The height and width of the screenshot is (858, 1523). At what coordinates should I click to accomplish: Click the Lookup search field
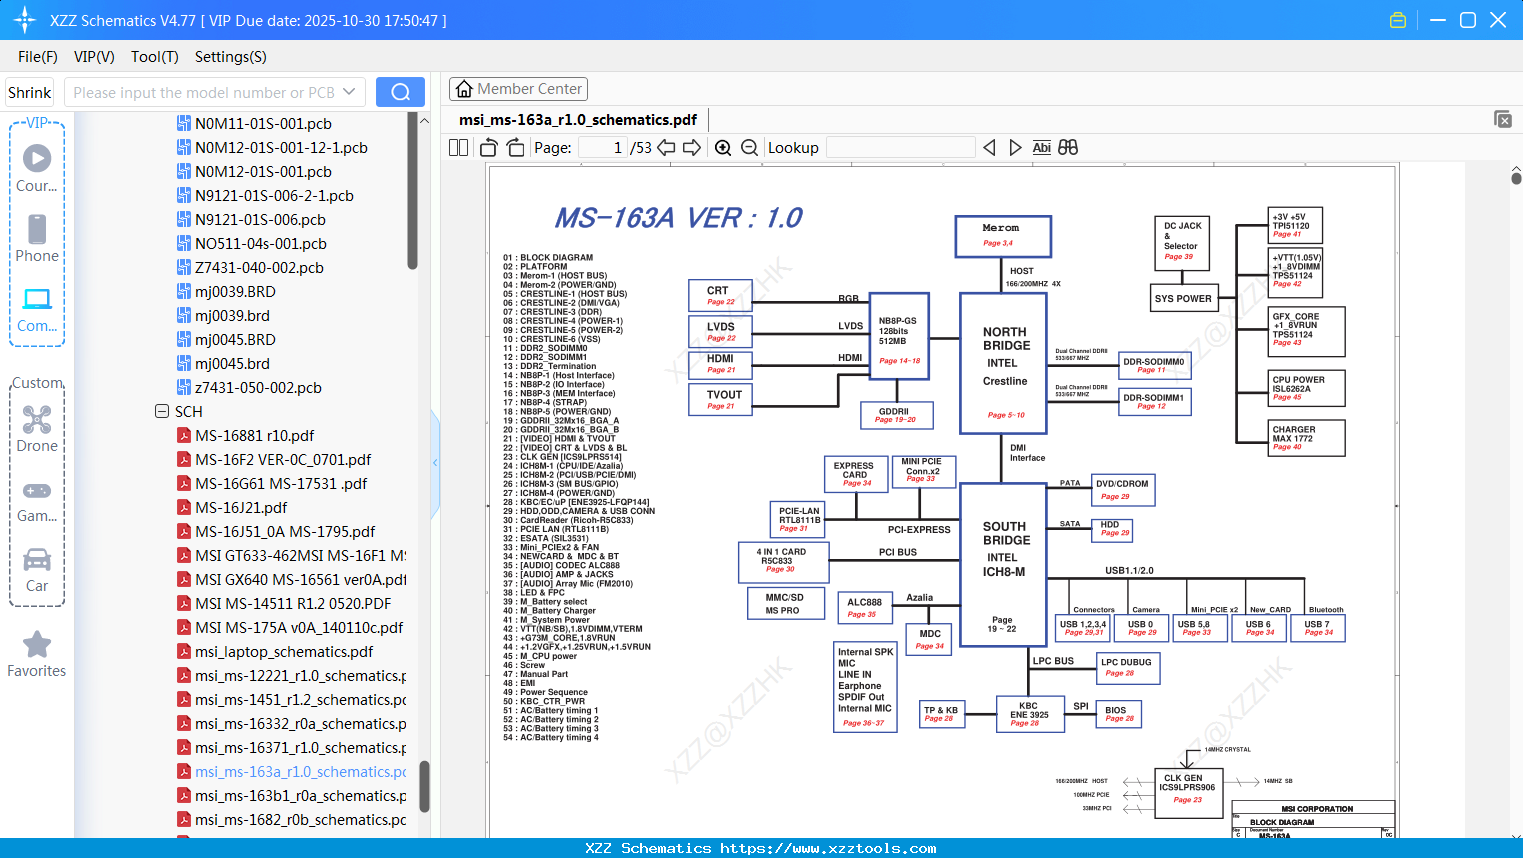(x=901, y=148)
